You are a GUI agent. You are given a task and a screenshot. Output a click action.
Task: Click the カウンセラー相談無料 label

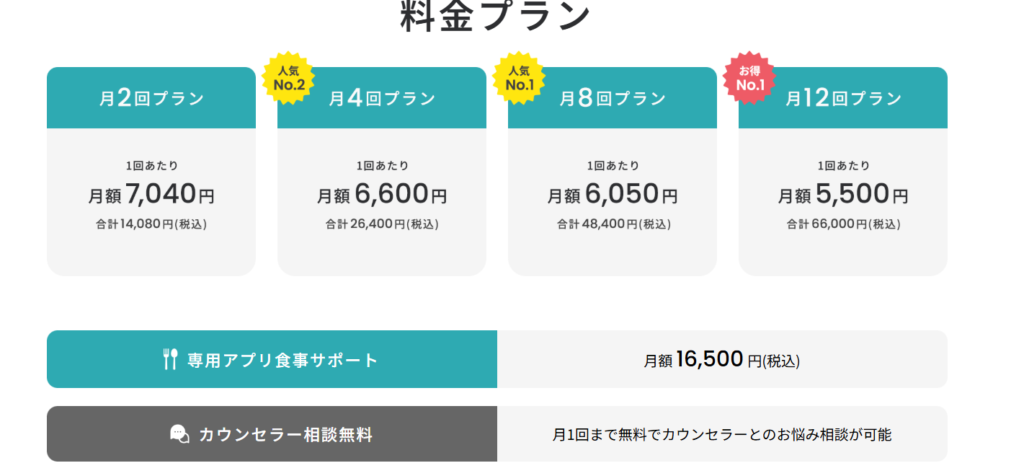[285, 434]
